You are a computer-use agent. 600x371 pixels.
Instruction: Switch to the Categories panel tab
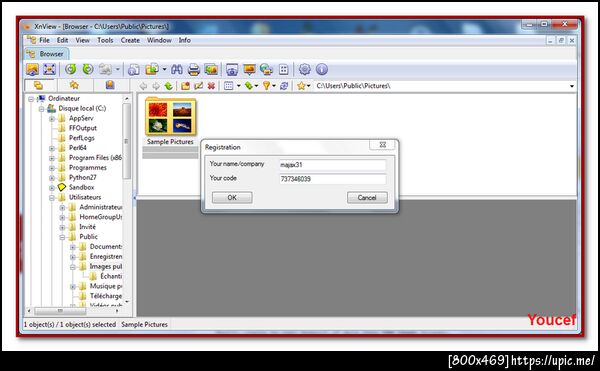pos(110,85)
